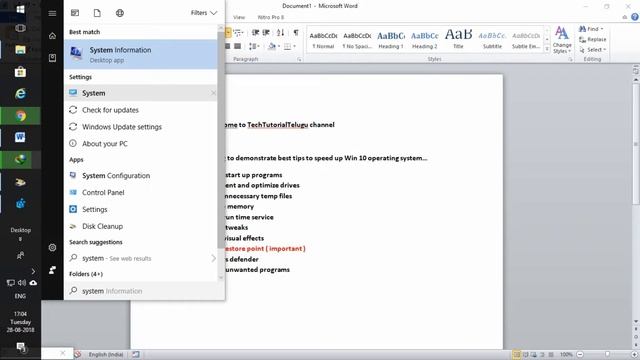The width and height of the screenshot is (640, 360).
Task: Switch to the View ribbon tab
Action: (239, 17)
